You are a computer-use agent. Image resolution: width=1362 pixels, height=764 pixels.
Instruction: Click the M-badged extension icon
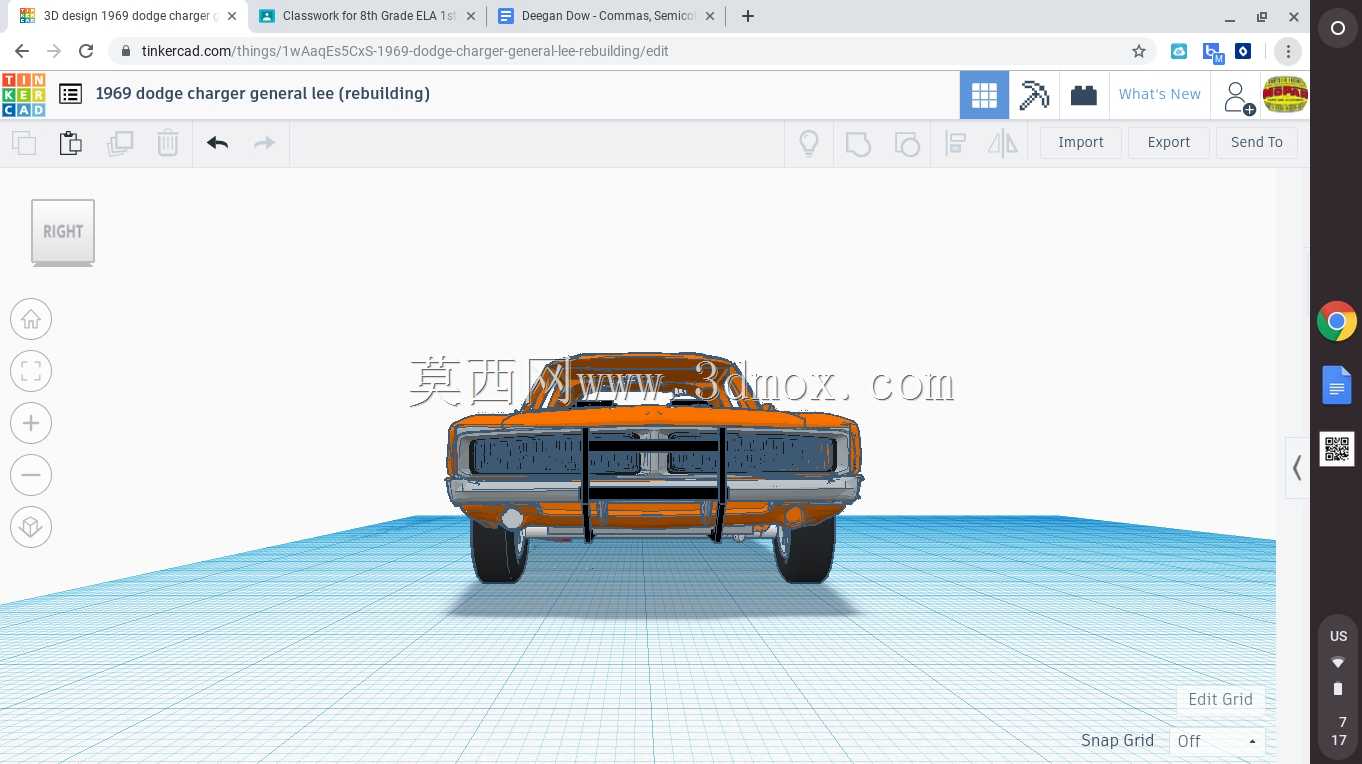(x=1212, y=52)
